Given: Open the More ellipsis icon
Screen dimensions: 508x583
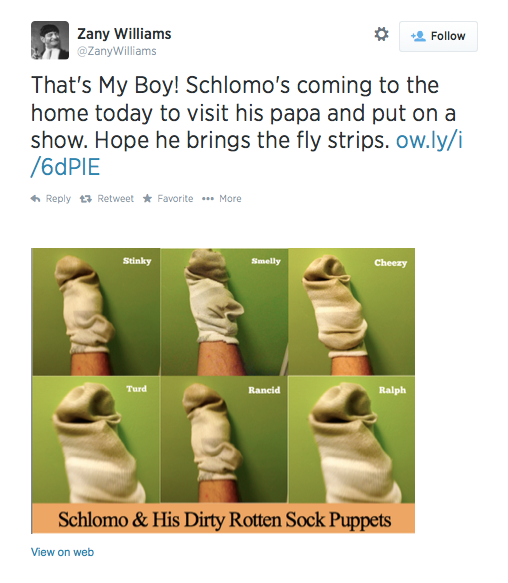Looking at the screenshot, I should click(208, 199).
